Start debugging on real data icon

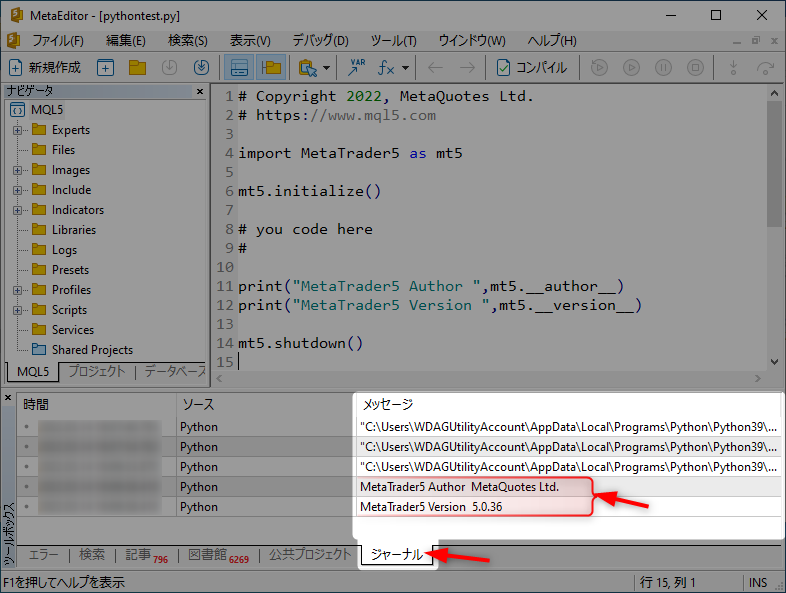tap(599, 67)
